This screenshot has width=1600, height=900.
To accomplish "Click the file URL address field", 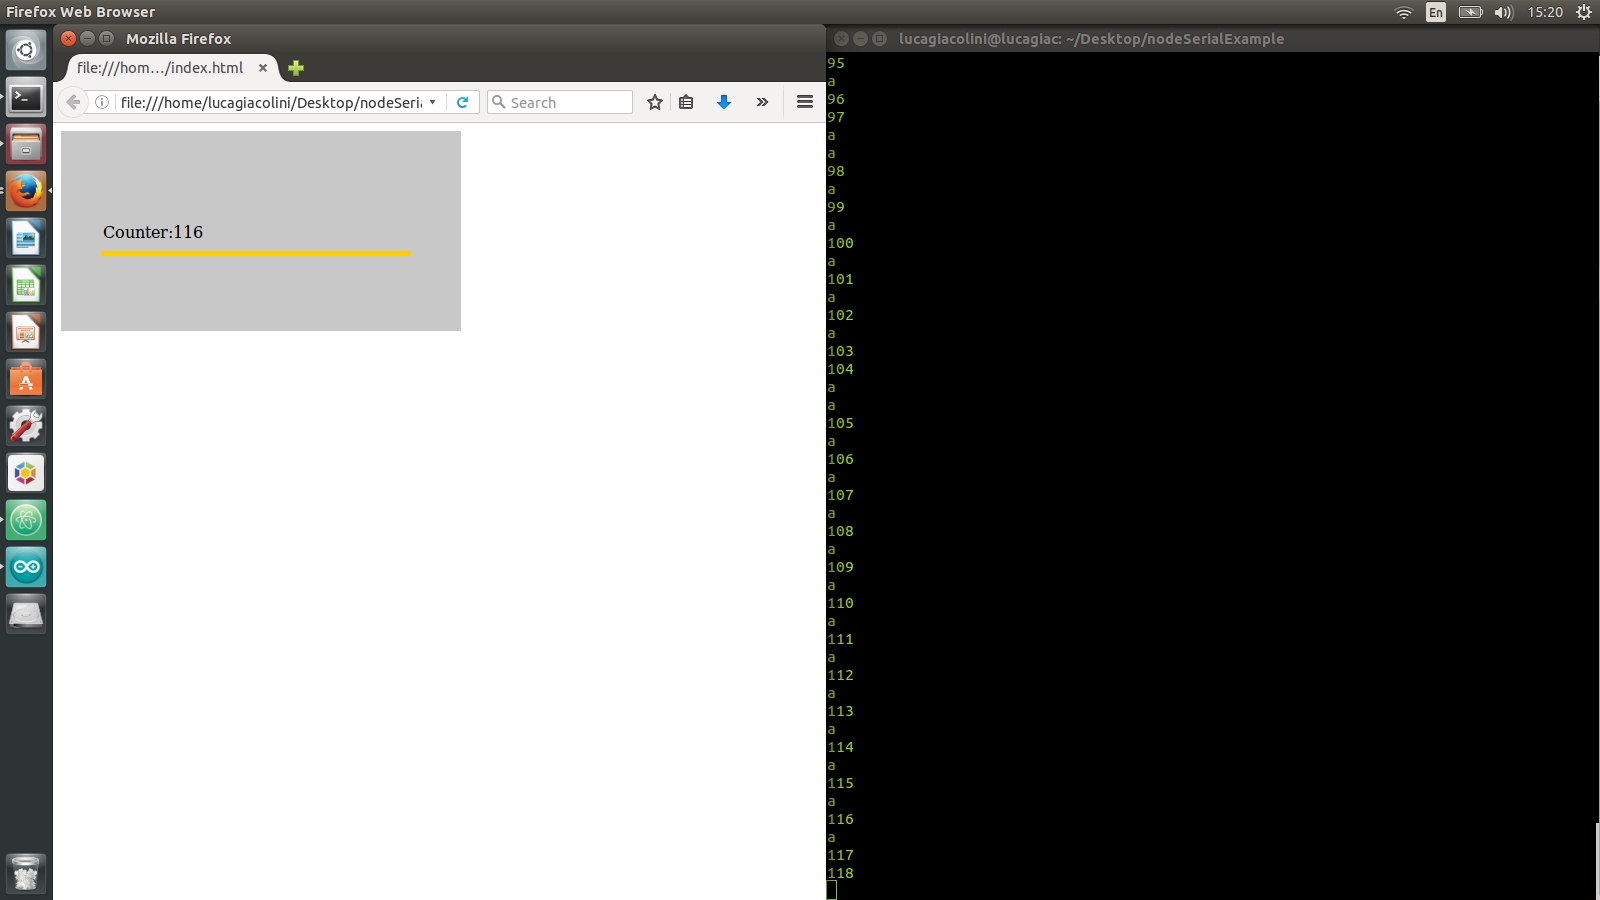I will (271, 102).
